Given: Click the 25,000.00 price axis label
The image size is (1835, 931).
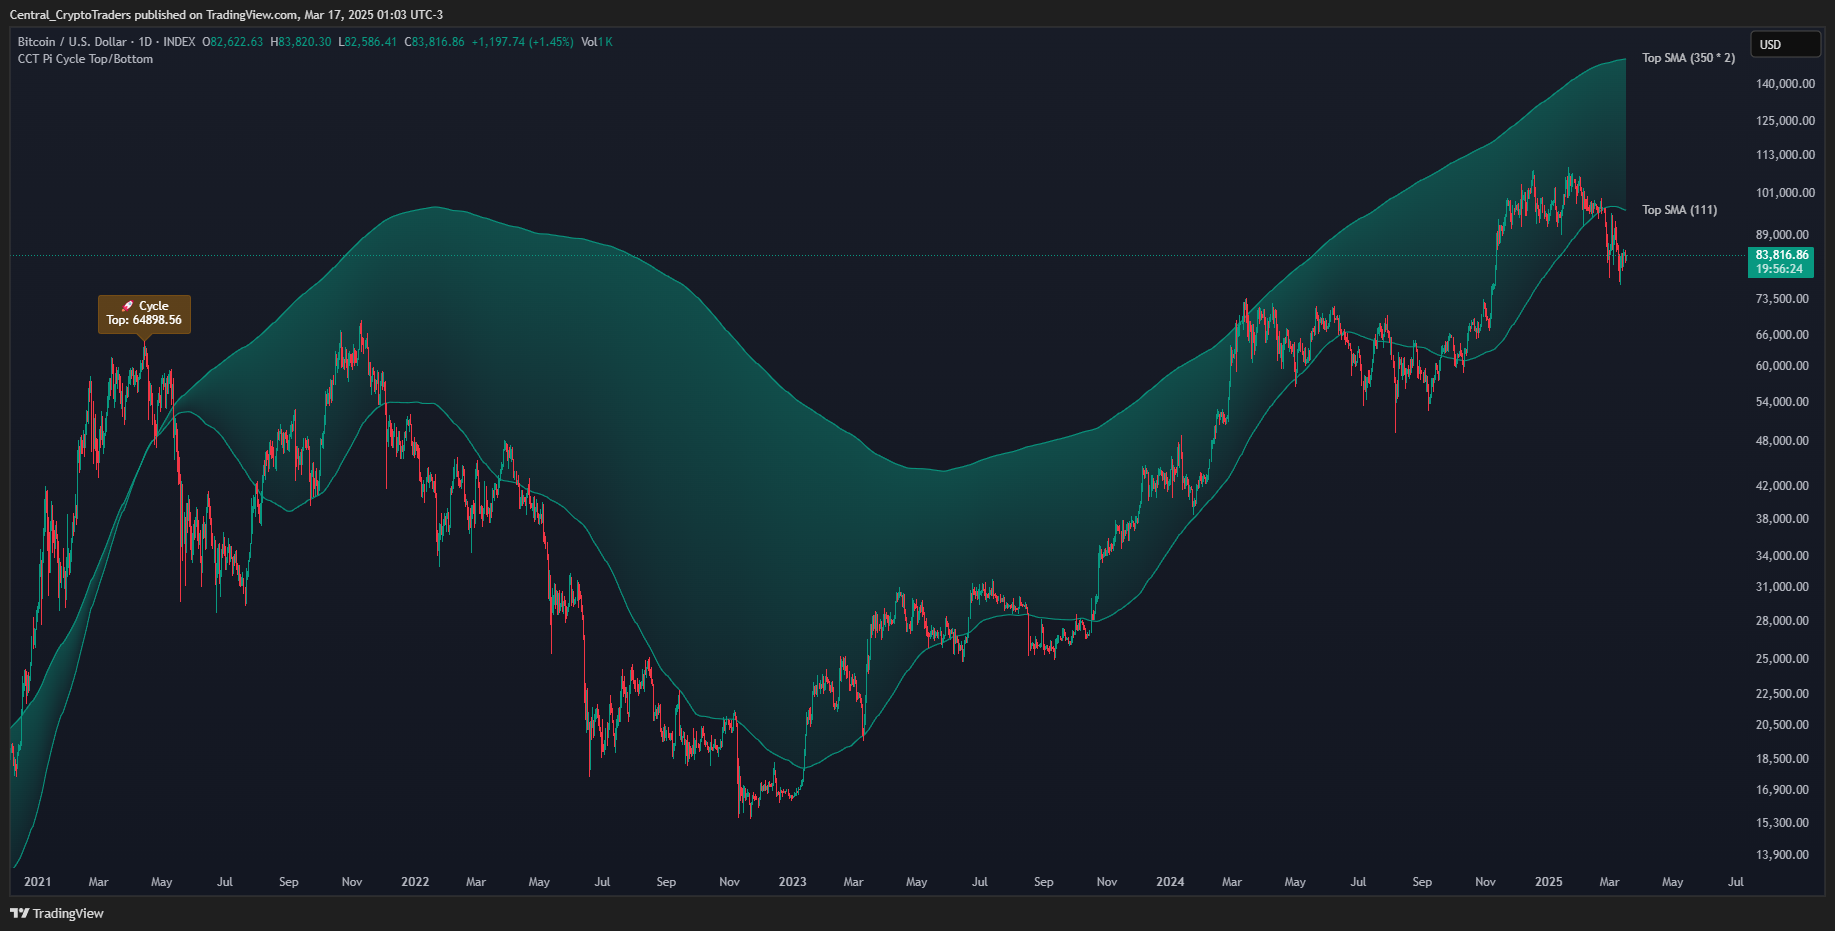Looking at the screenshot, I should (x=1782, y=659).
